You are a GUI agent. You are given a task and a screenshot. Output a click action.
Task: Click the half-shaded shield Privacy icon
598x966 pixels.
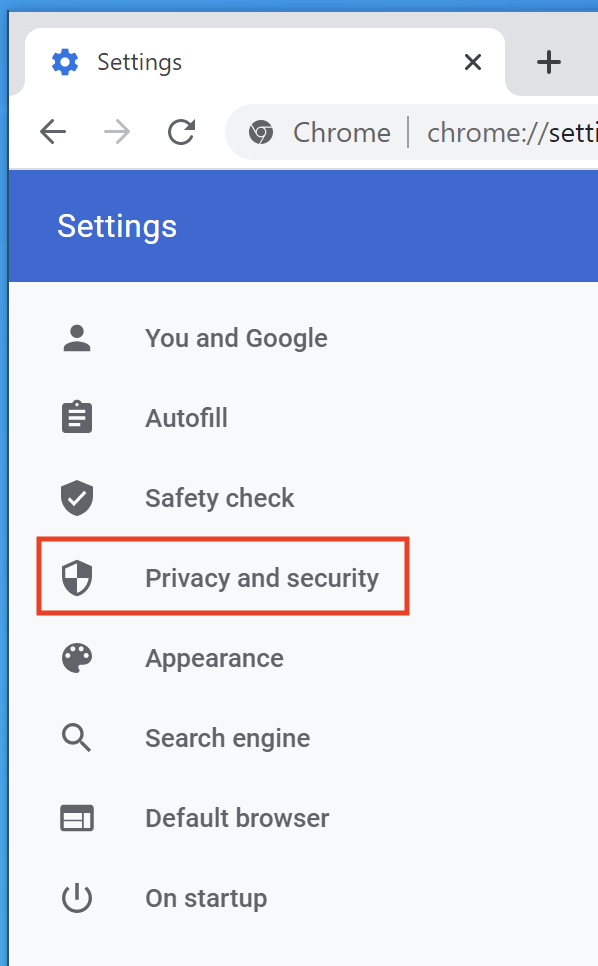click(x=77, y=578)
